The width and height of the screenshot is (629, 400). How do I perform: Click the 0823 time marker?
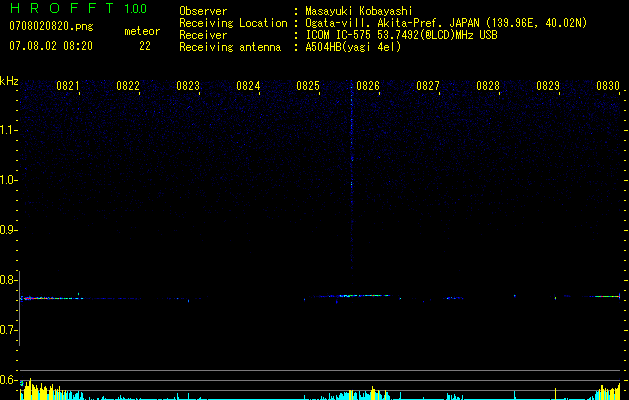click(188, 86)
